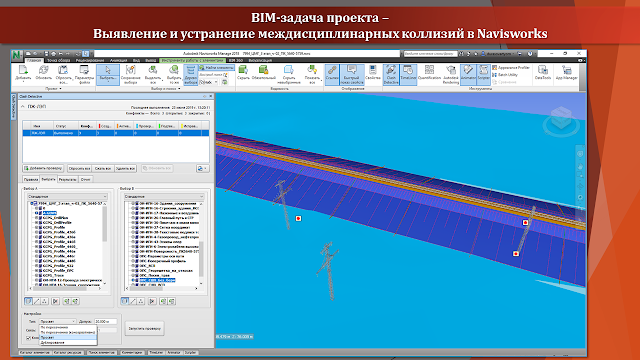Open the Результаты tab in Clash Detective

pos(67,179)
